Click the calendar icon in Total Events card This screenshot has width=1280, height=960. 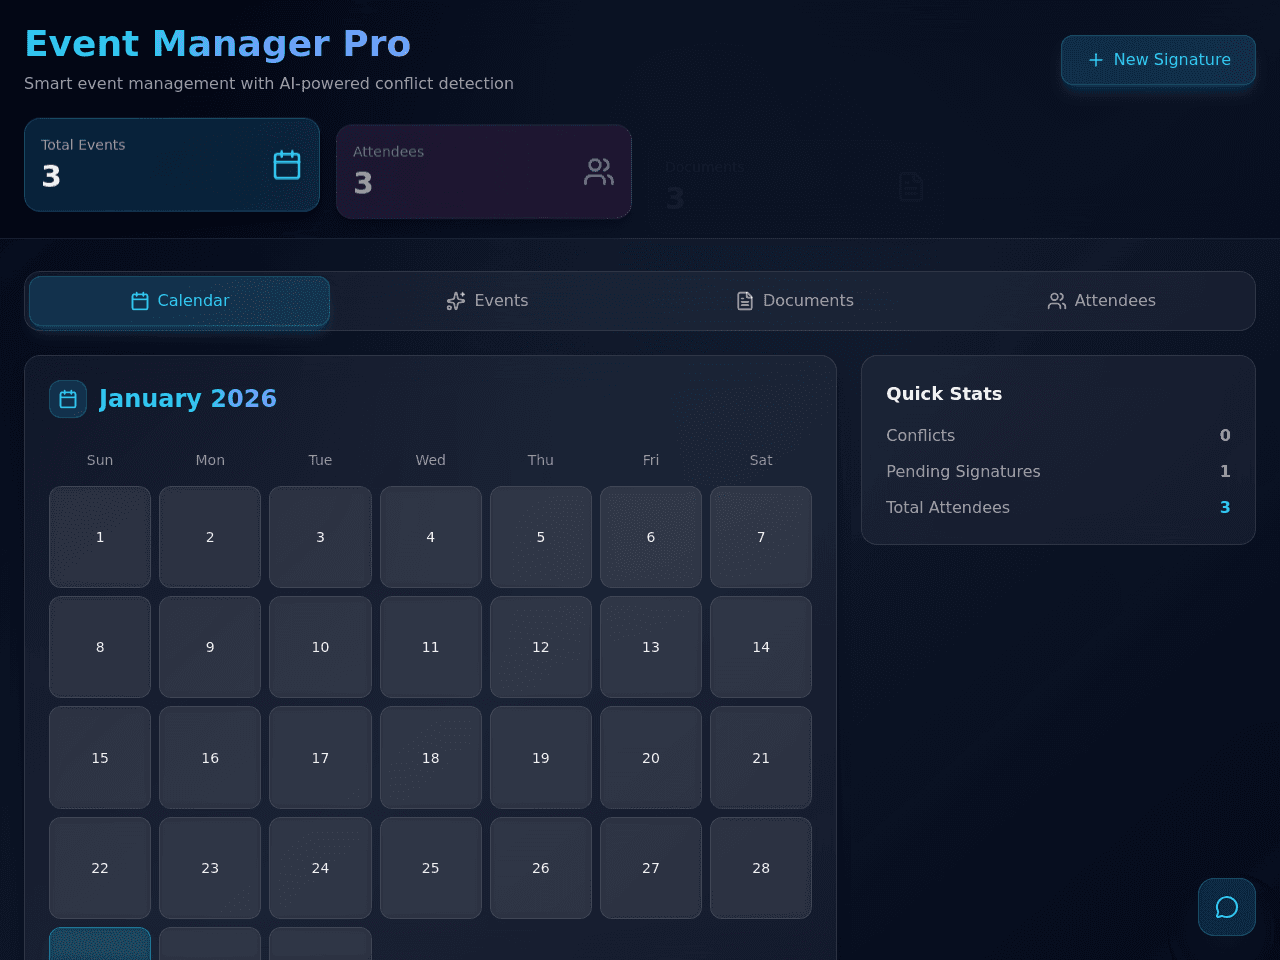pos(287,165)
